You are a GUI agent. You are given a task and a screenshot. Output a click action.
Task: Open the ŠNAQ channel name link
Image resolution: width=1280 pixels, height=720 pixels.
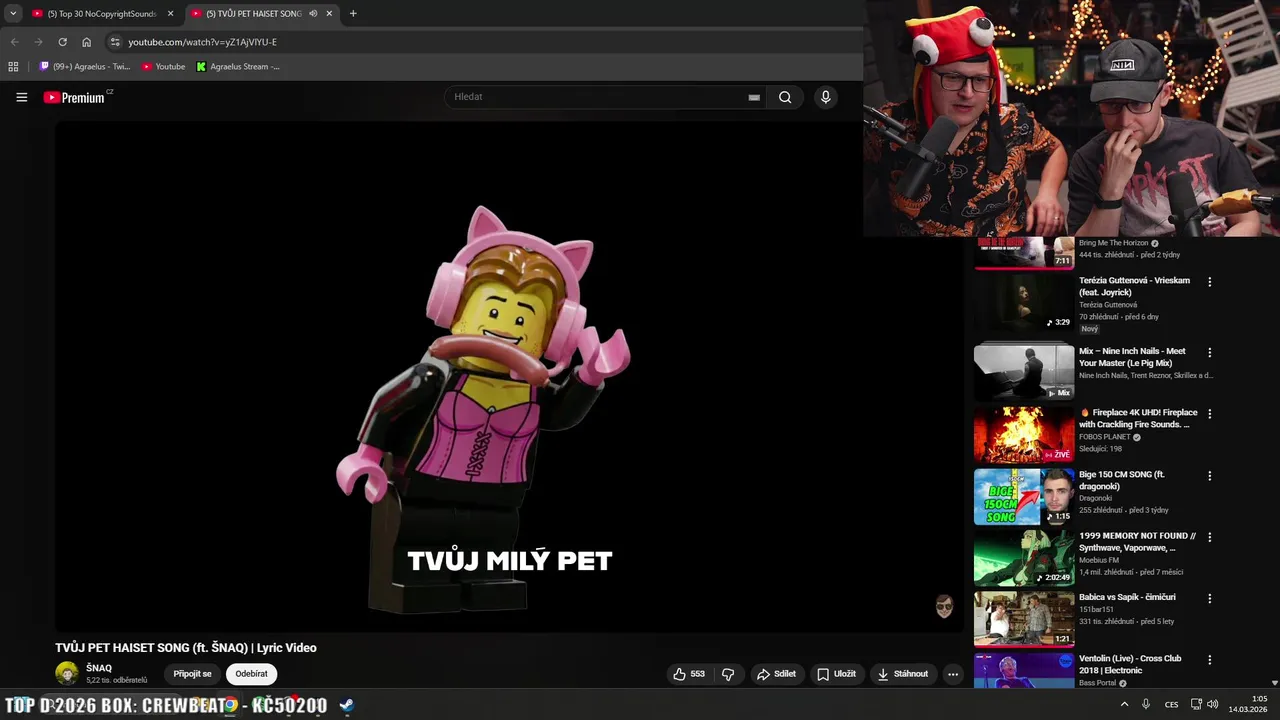pos(99,668)
